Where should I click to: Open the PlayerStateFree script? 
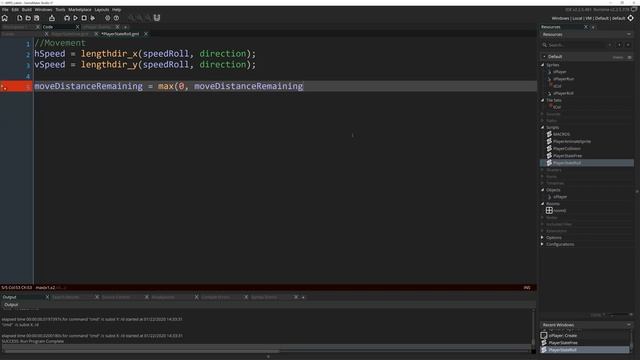(x=567, y=156)
